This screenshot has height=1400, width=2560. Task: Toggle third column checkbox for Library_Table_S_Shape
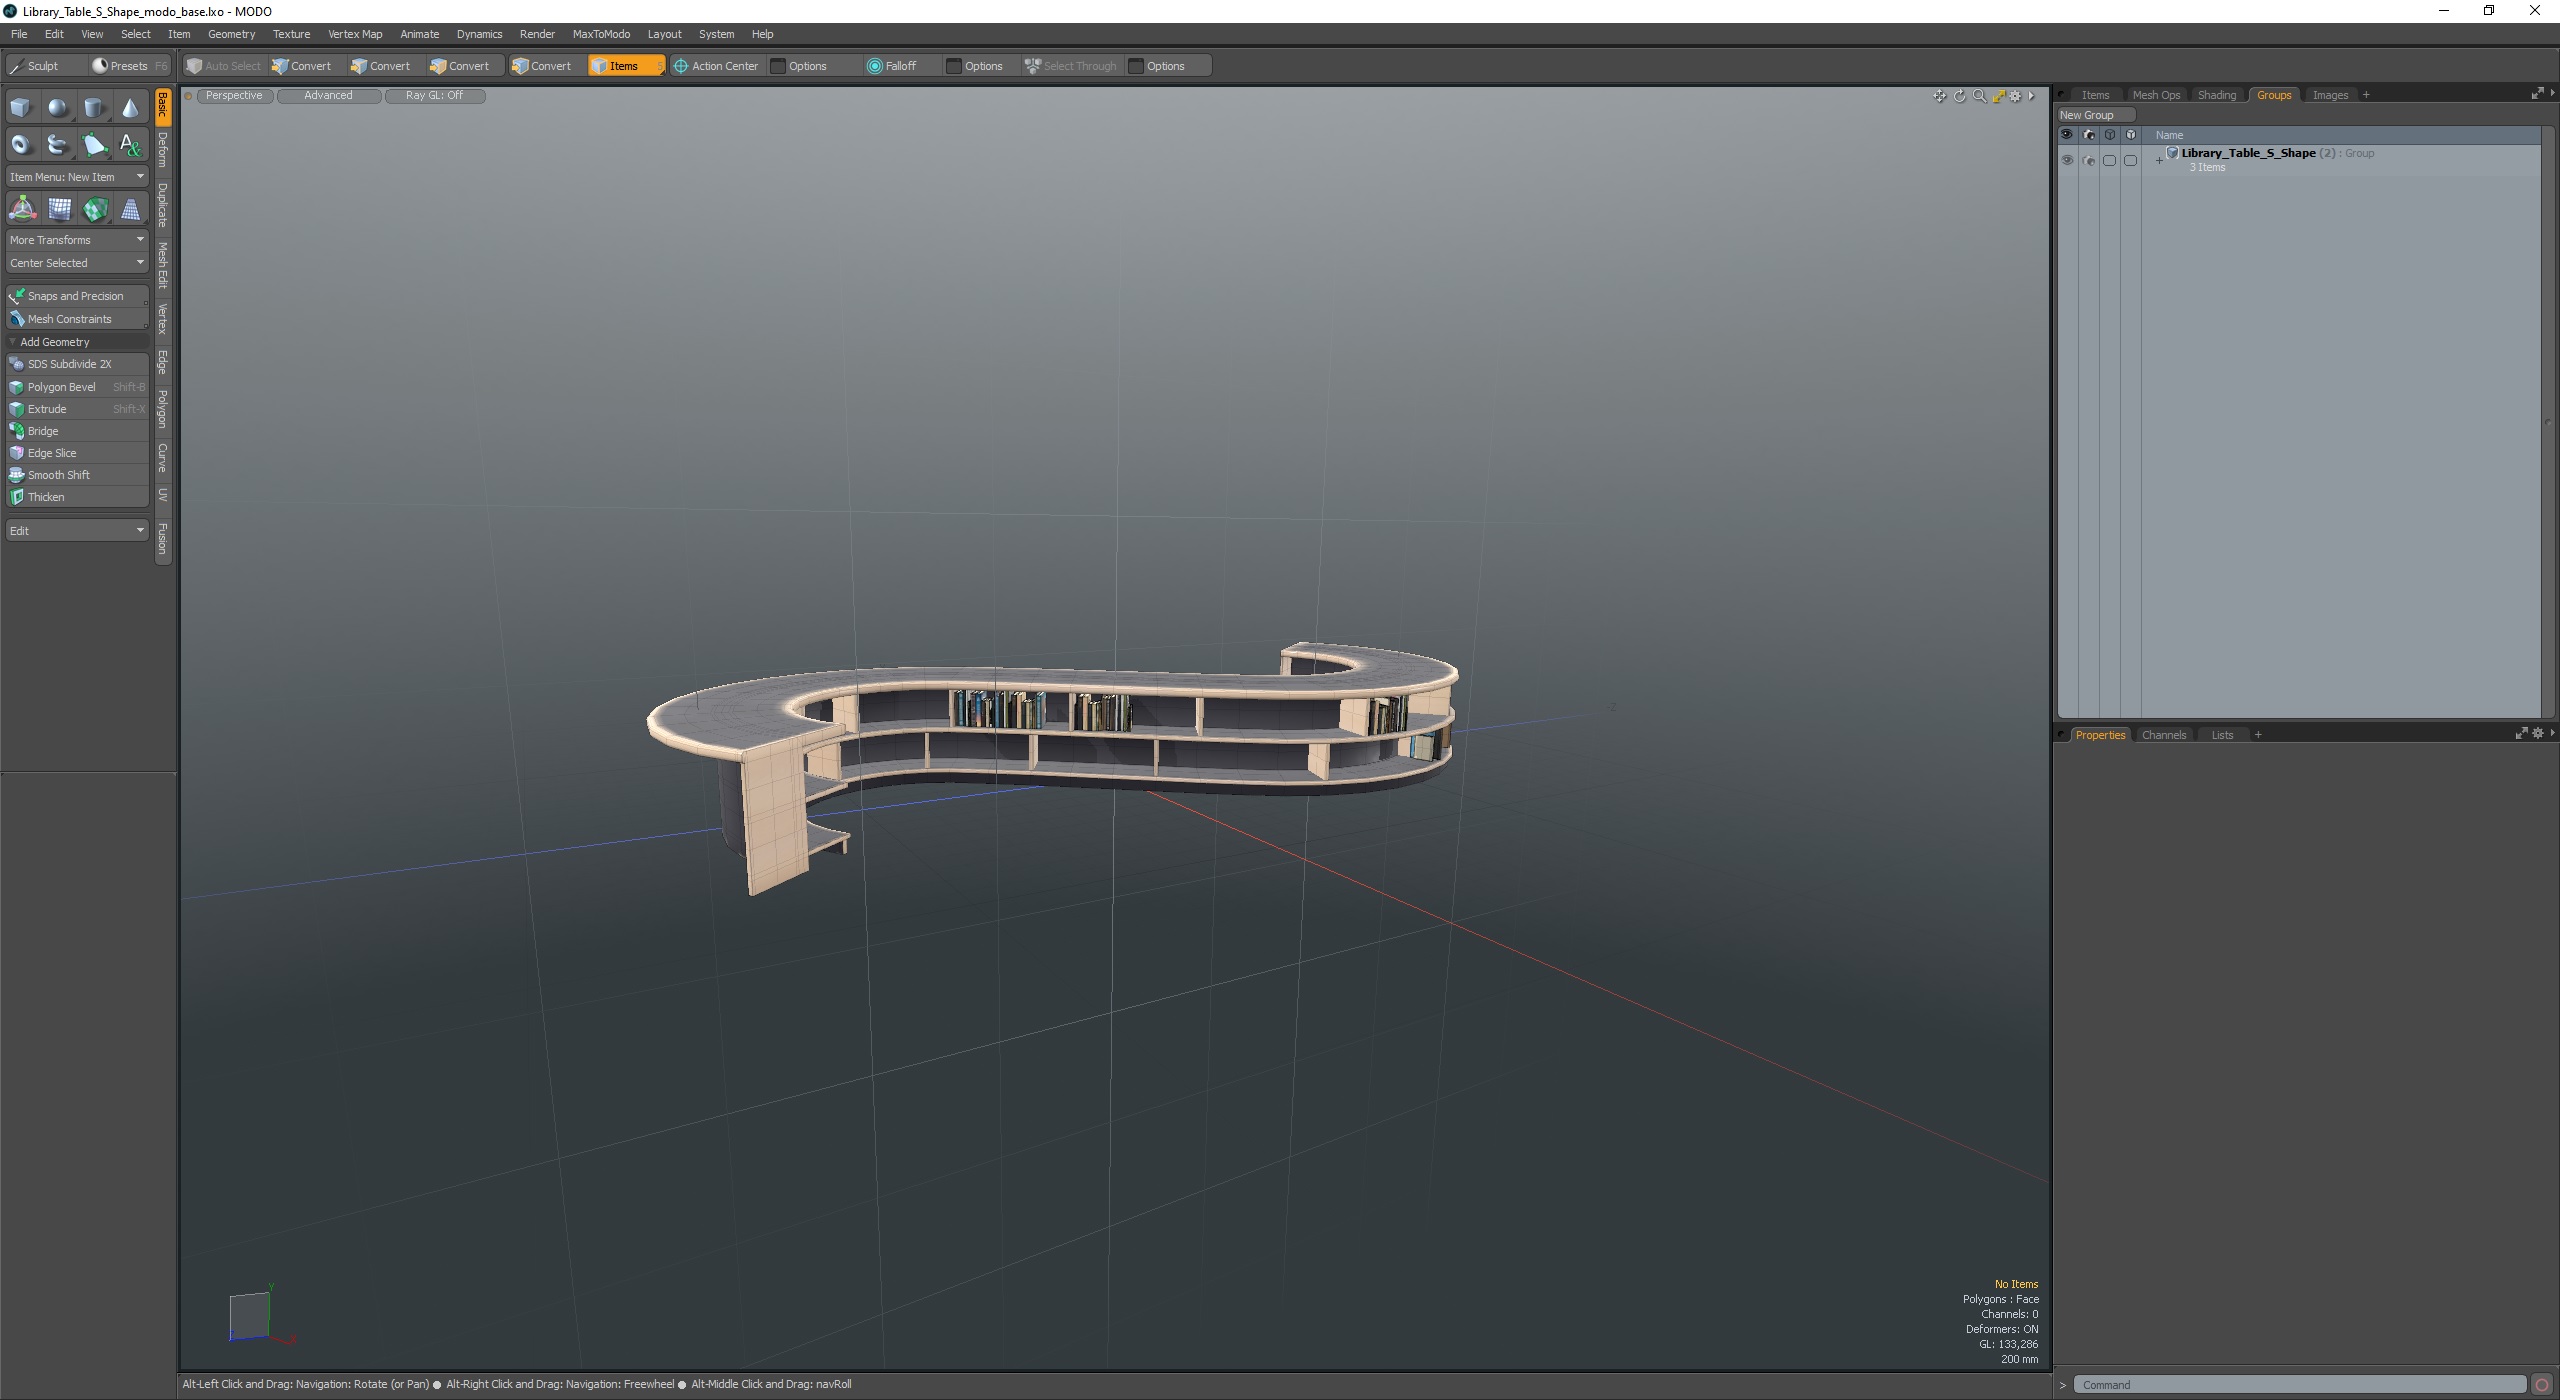click(2109, 160)
